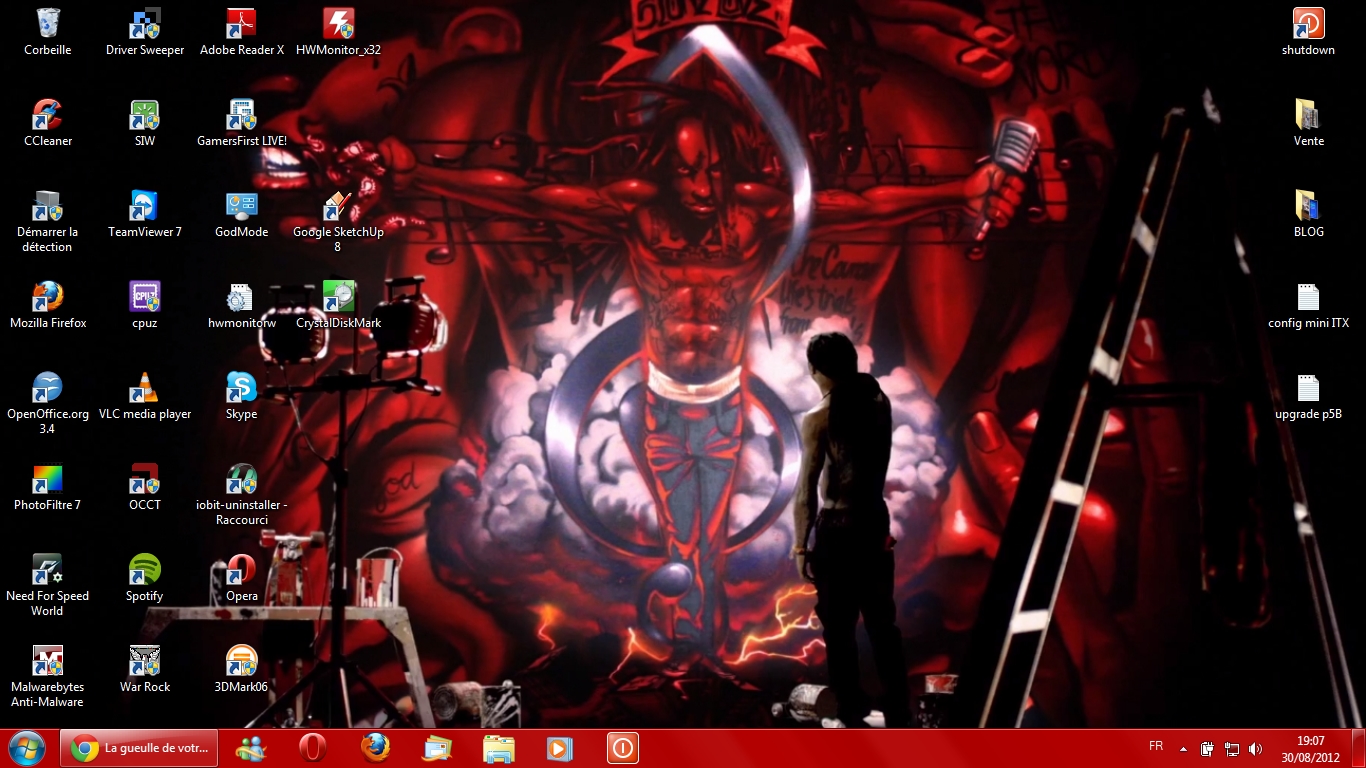This screenshot has height=768, width=1366.
Task: Show hidden system tray icons
Action: tap(1184, 748)
